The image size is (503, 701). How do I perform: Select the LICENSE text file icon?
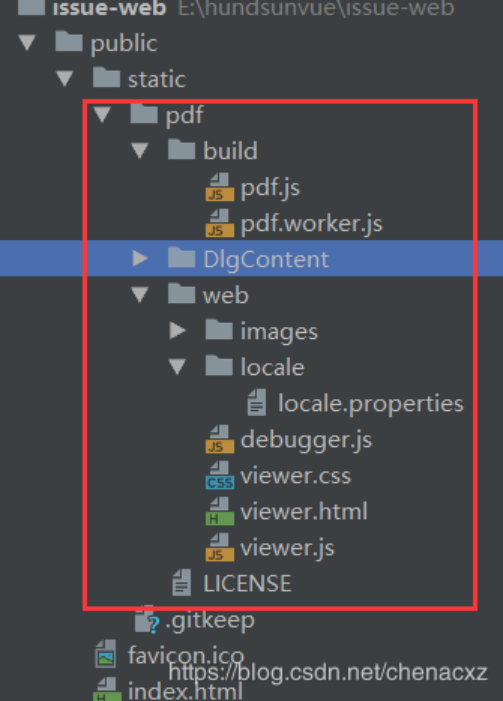(182, 583)
